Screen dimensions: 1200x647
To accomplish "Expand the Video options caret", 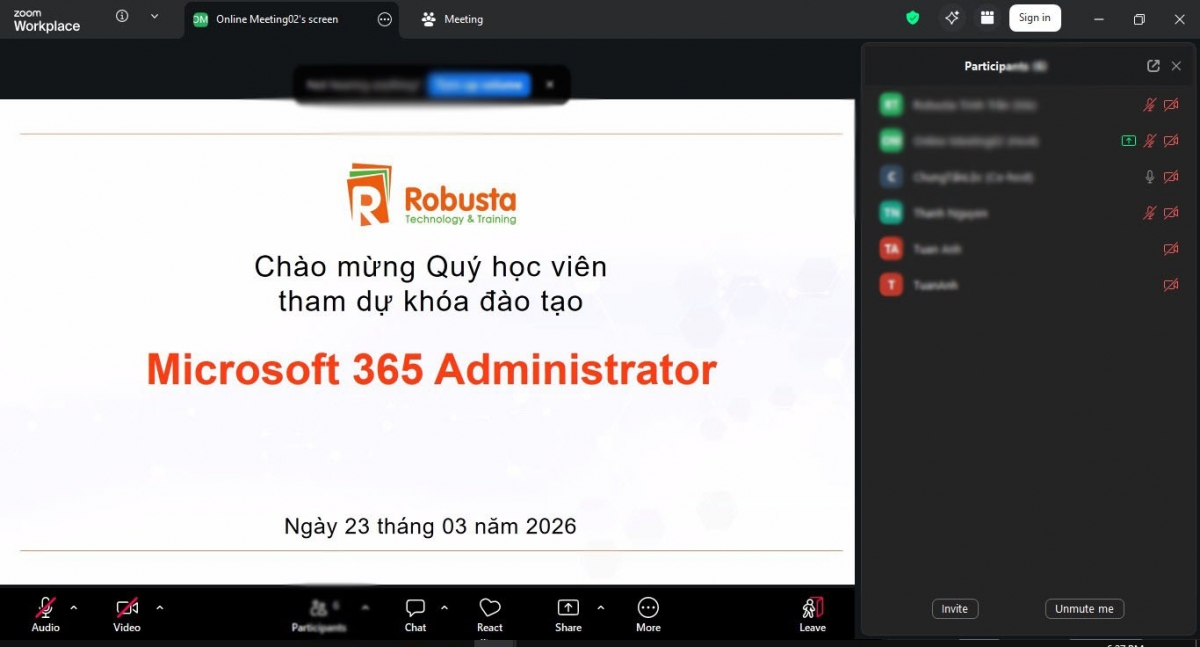I will [159, 607].
